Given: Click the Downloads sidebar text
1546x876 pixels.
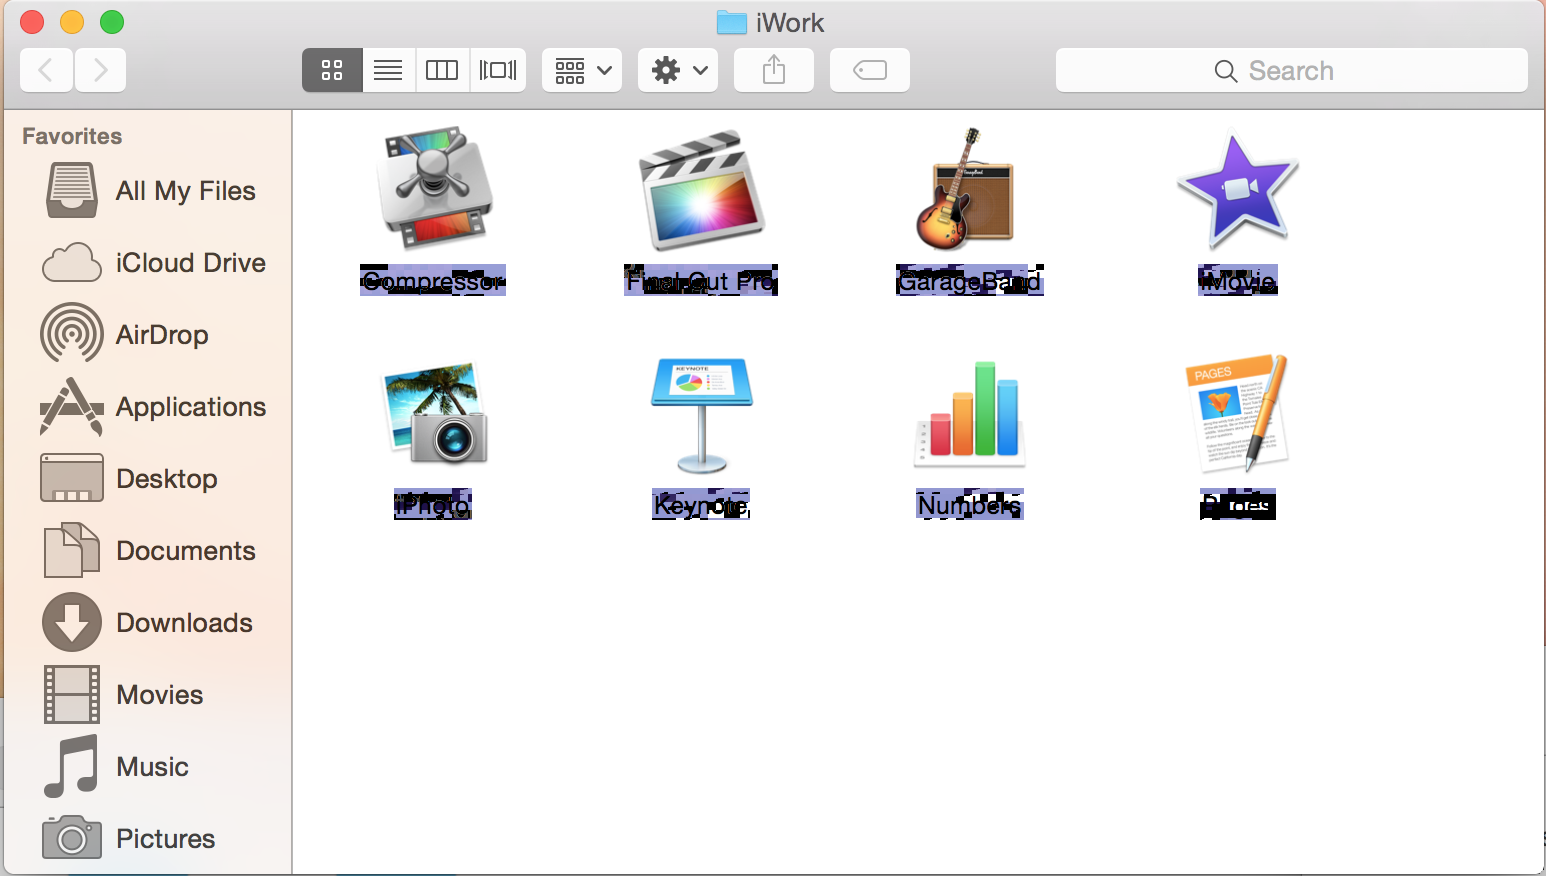Looking at the screenshot, I should (x=185, y=623).
